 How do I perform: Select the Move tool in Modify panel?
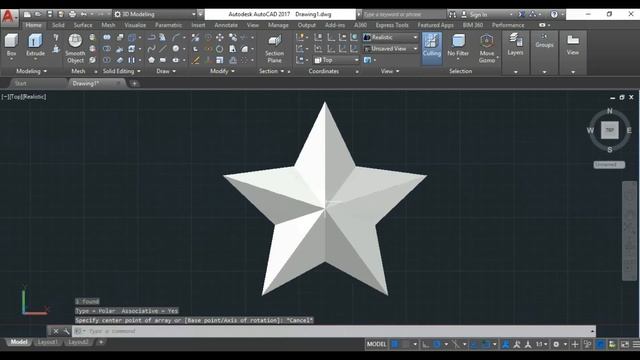(x=220, y=38)
